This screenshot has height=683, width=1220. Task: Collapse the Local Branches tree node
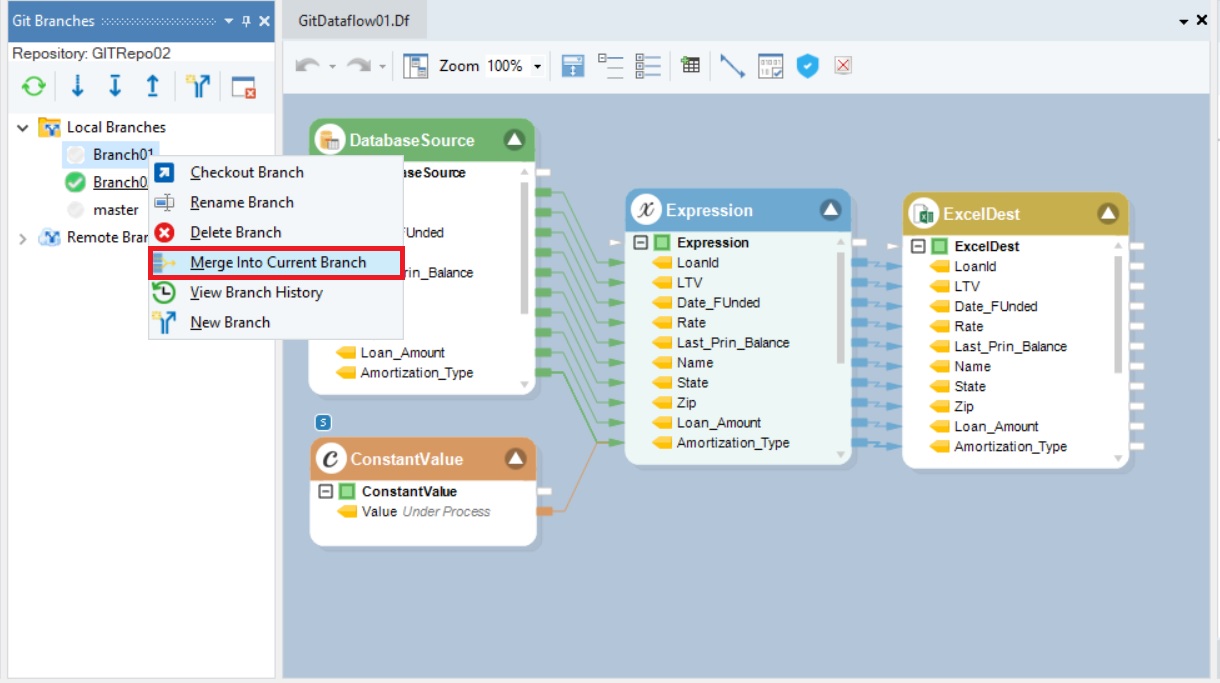click(x=23, y=128)
